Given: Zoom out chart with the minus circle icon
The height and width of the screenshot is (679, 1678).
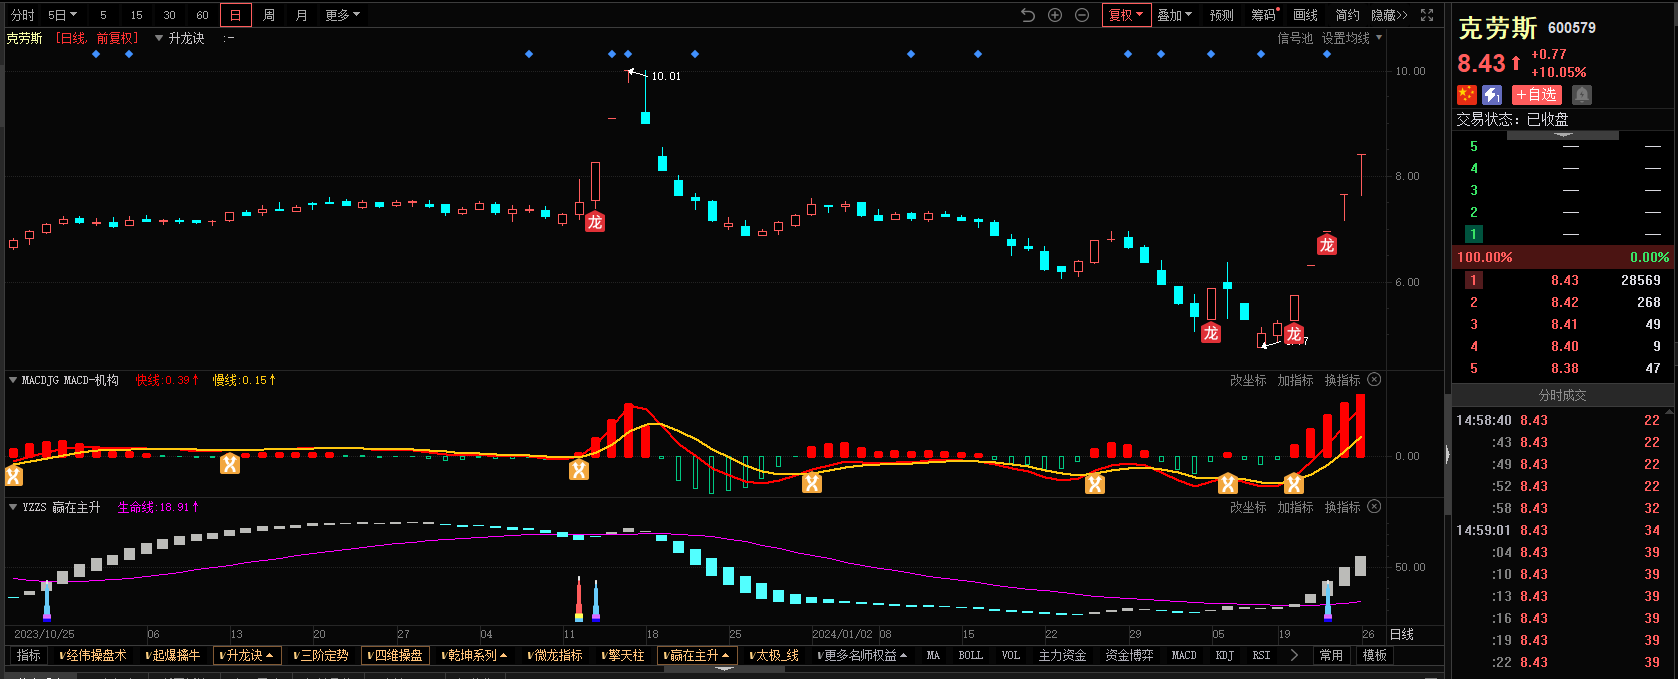Looking at the screenshot, I should (x=1082, y=15).
